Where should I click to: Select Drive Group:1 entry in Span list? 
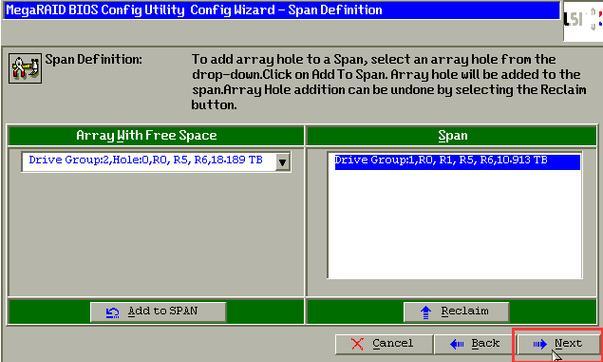pos(457,162)
